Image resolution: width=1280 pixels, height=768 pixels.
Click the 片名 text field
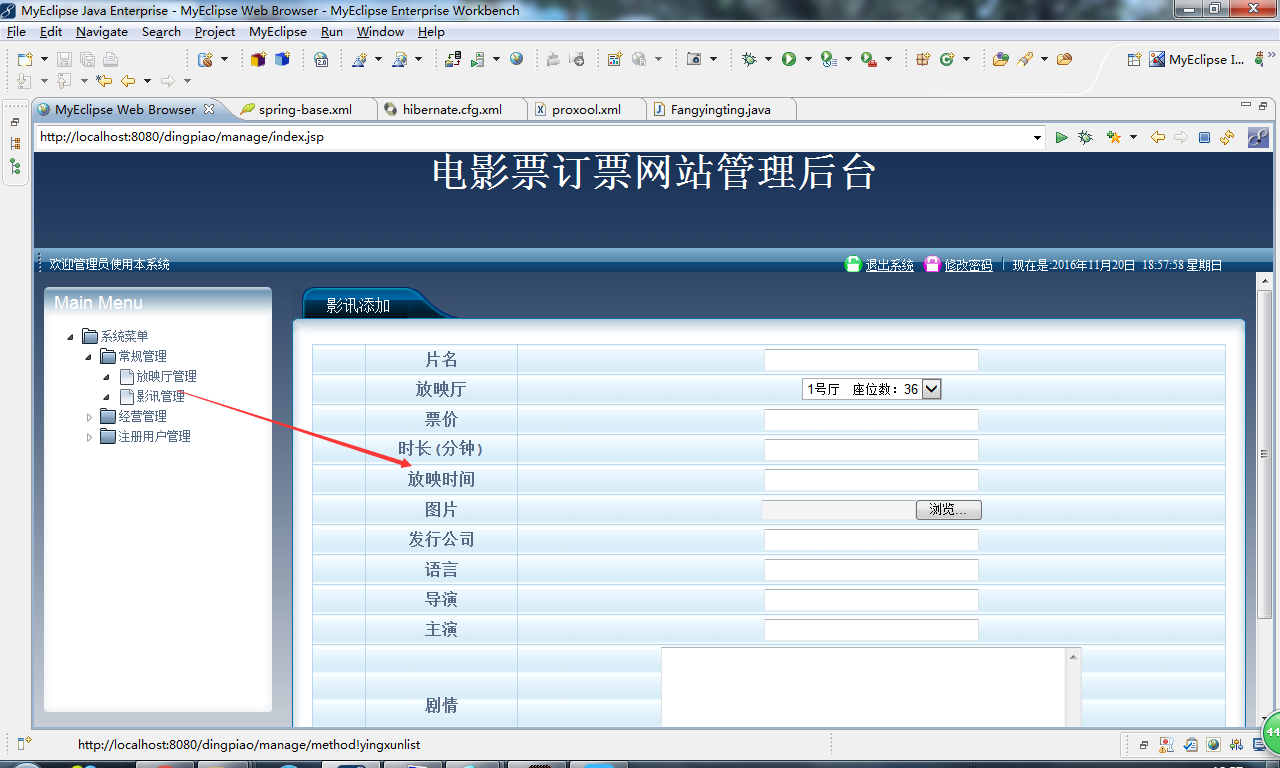tap(871, 360)
